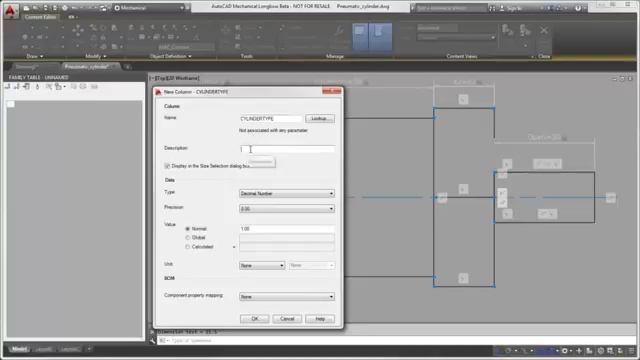This screenshot has width=640, height=360.
Task: Click second blue highlighted Content Views button
Action: coord(380,37)
